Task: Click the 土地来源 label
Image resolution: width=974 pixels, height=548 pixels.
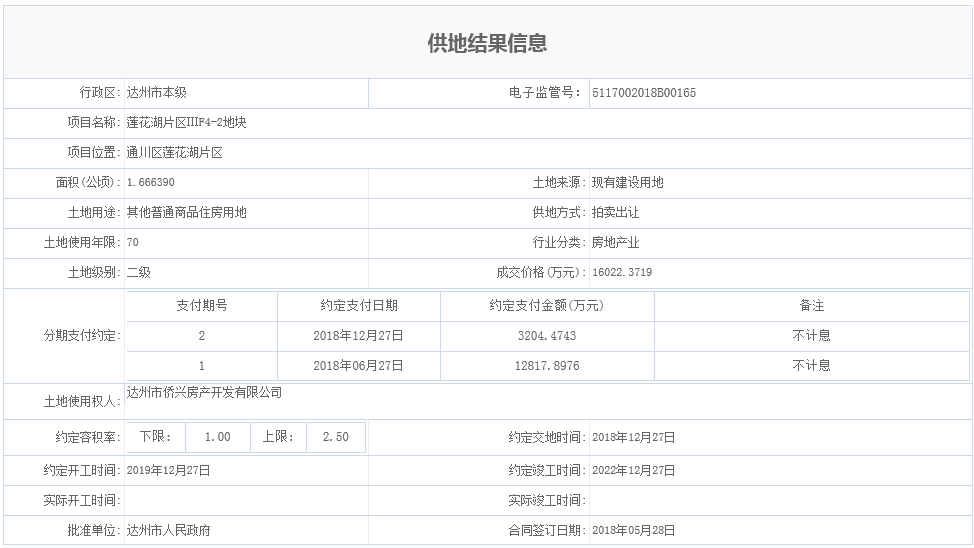Action: click(x=559, y=182)
